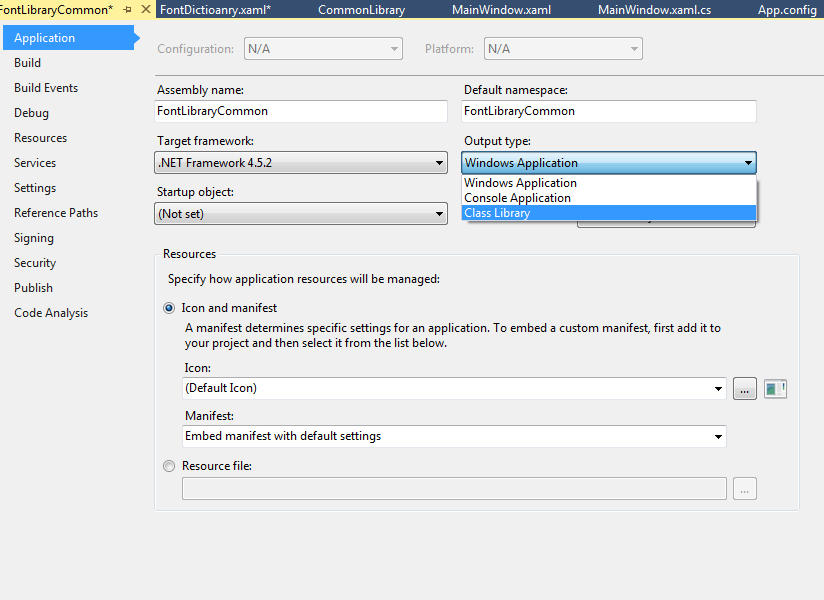
Task: Open the Code Analysis section
Action: coord(50,312)
